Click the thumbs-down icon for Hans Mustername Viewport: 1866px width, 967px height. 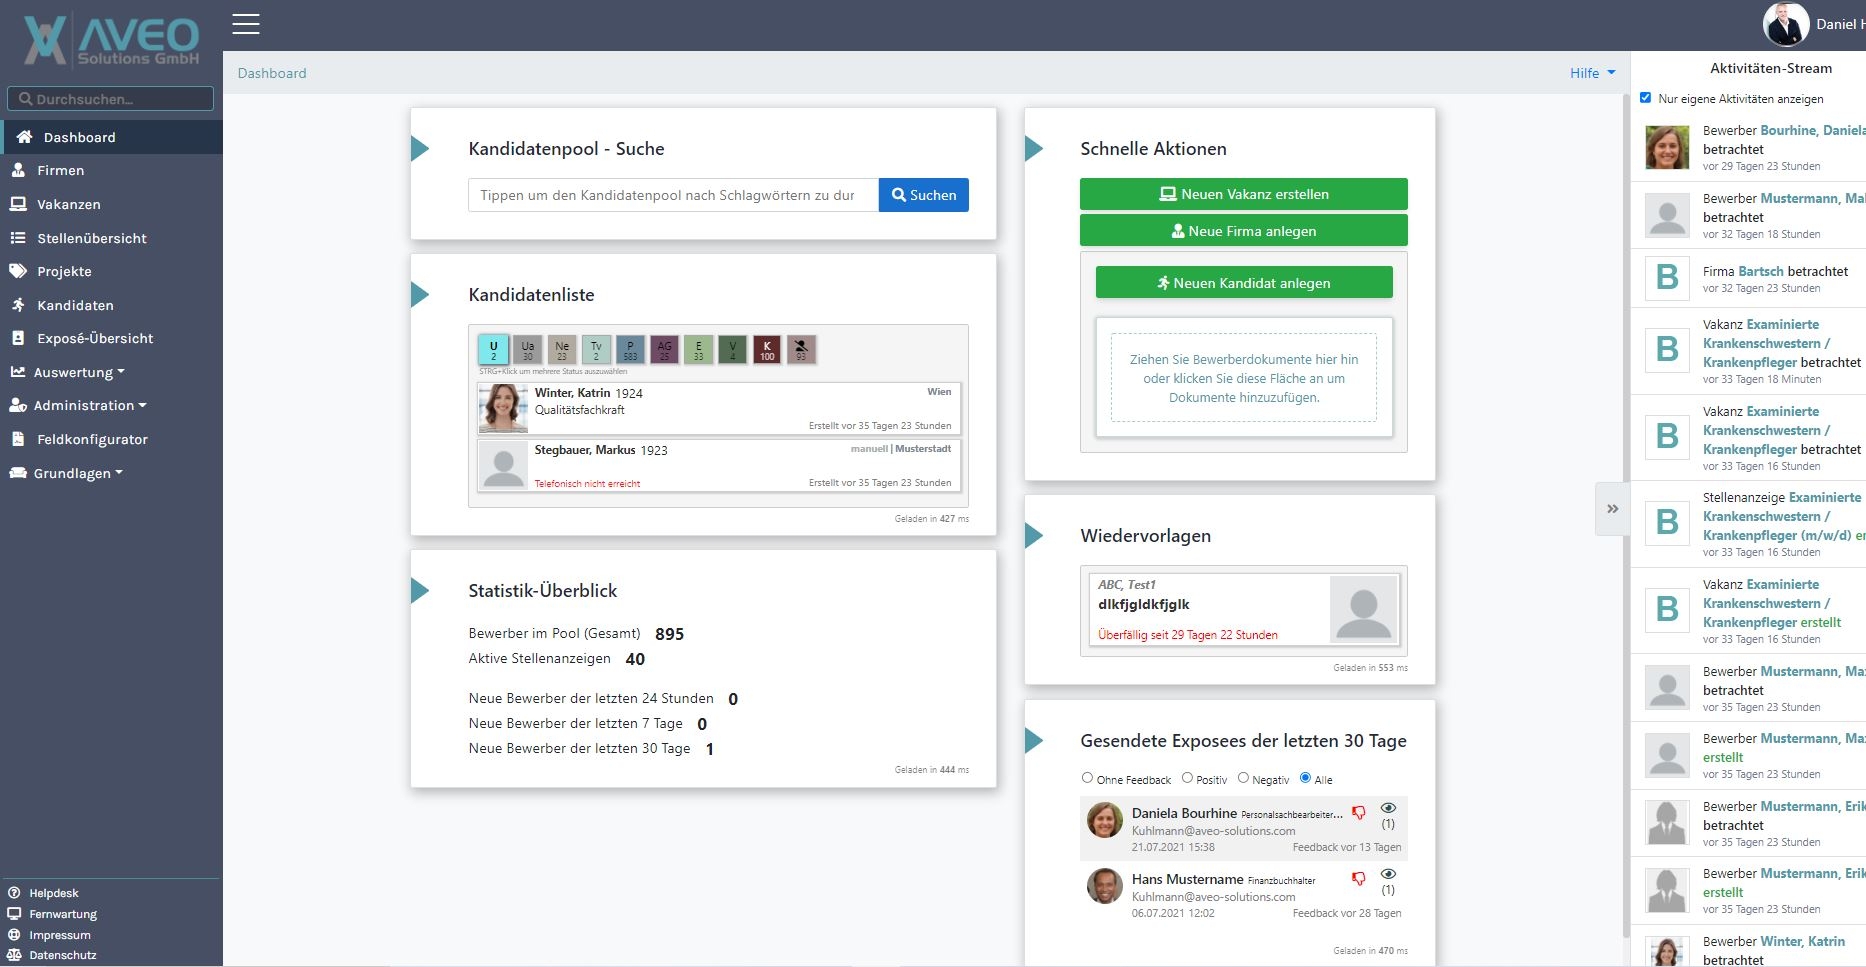coord(1359,879)
